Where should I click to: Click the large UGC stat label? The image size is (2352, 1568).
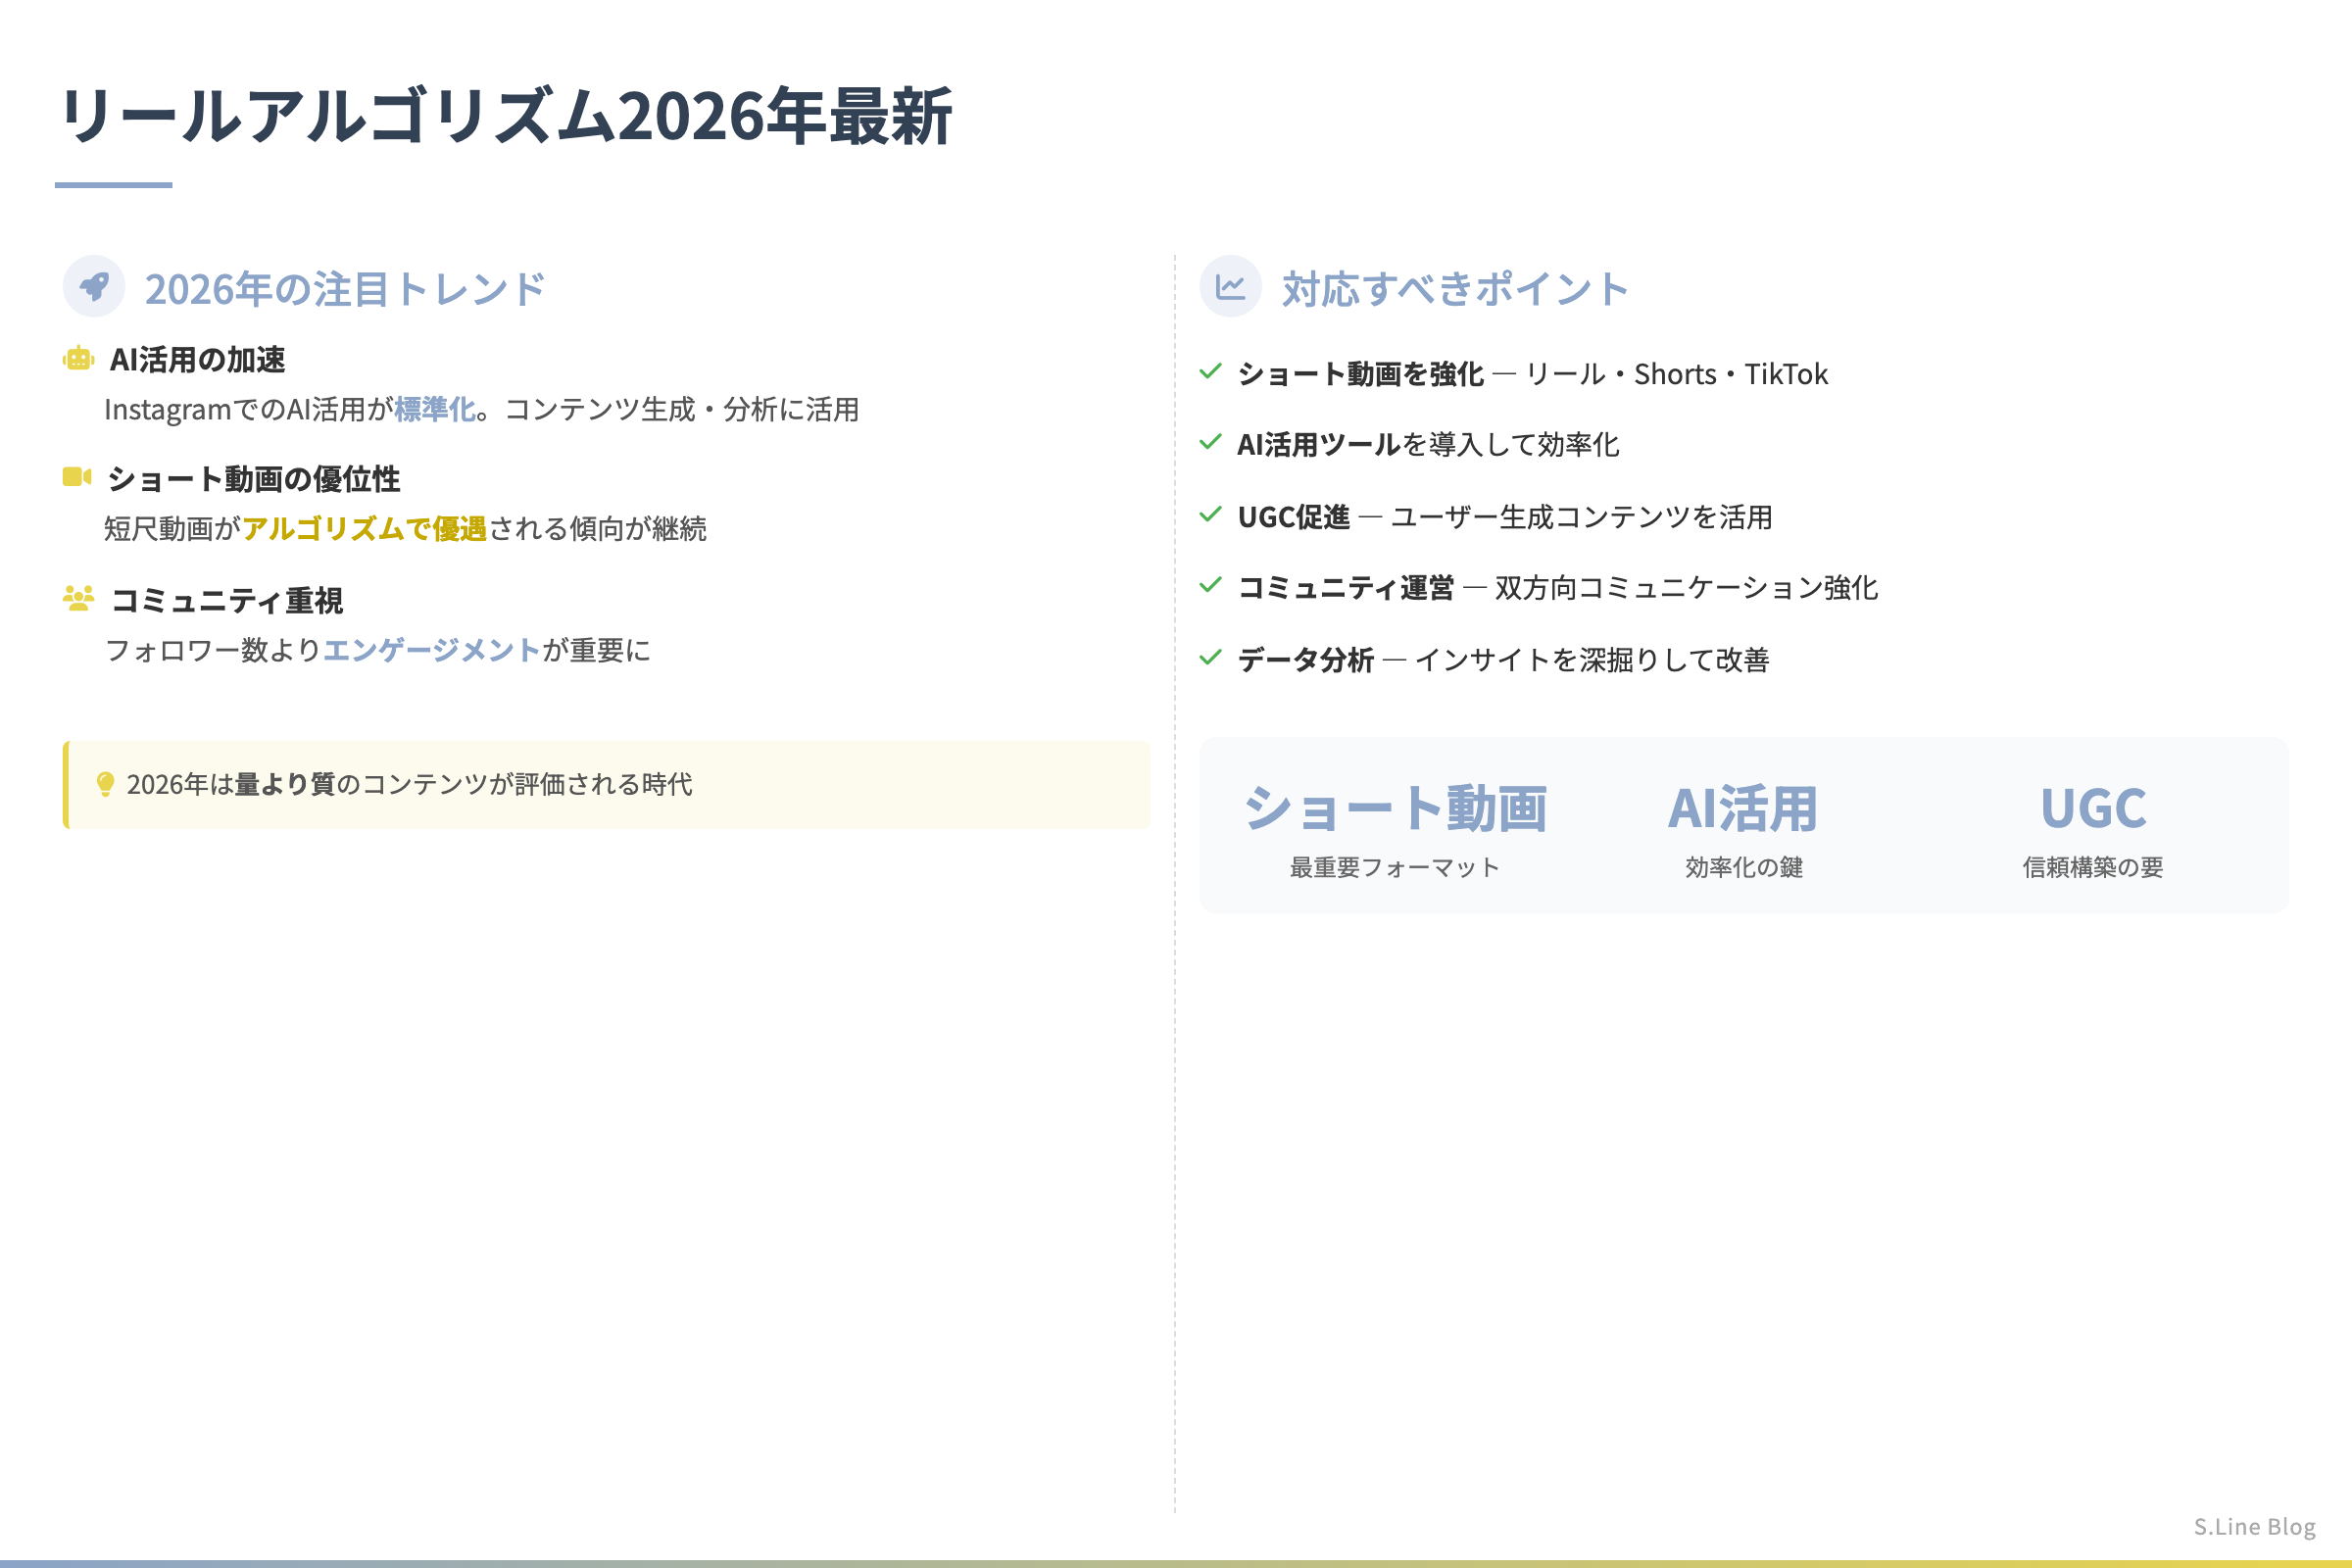coord(2093,808)
